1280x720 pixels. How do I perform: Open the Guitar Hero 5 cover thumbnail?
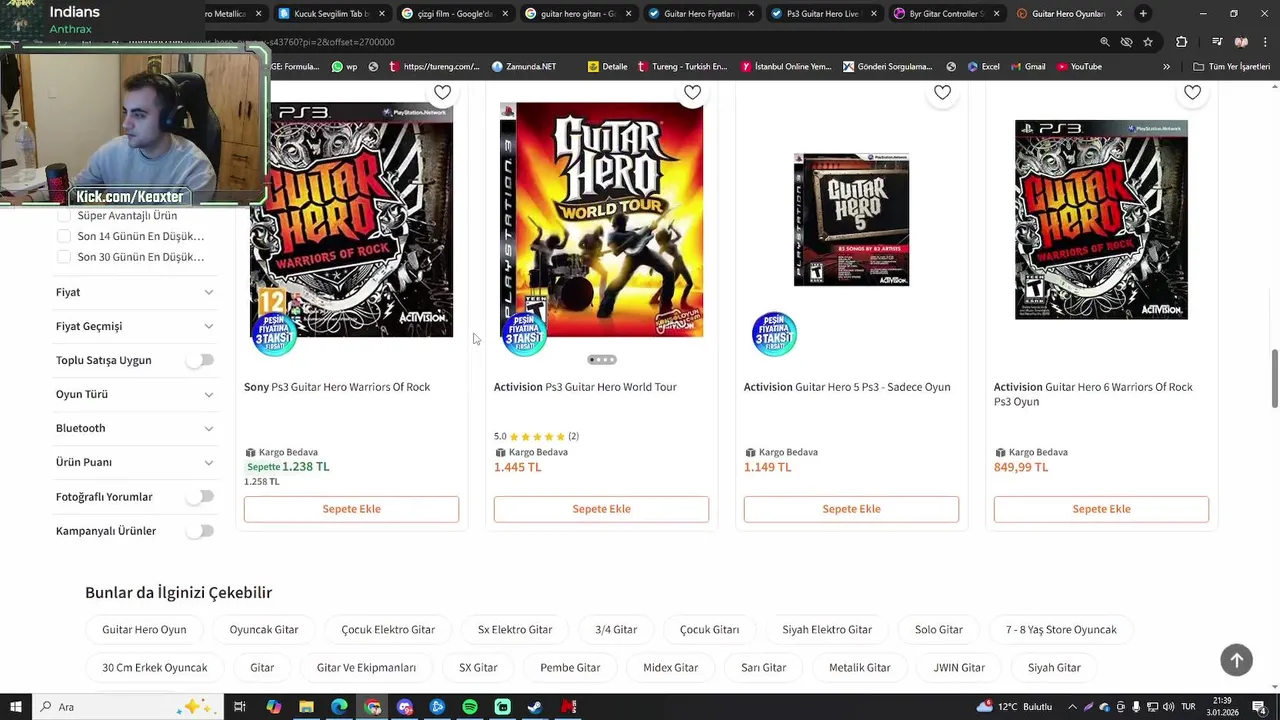(x=851, y=220)
